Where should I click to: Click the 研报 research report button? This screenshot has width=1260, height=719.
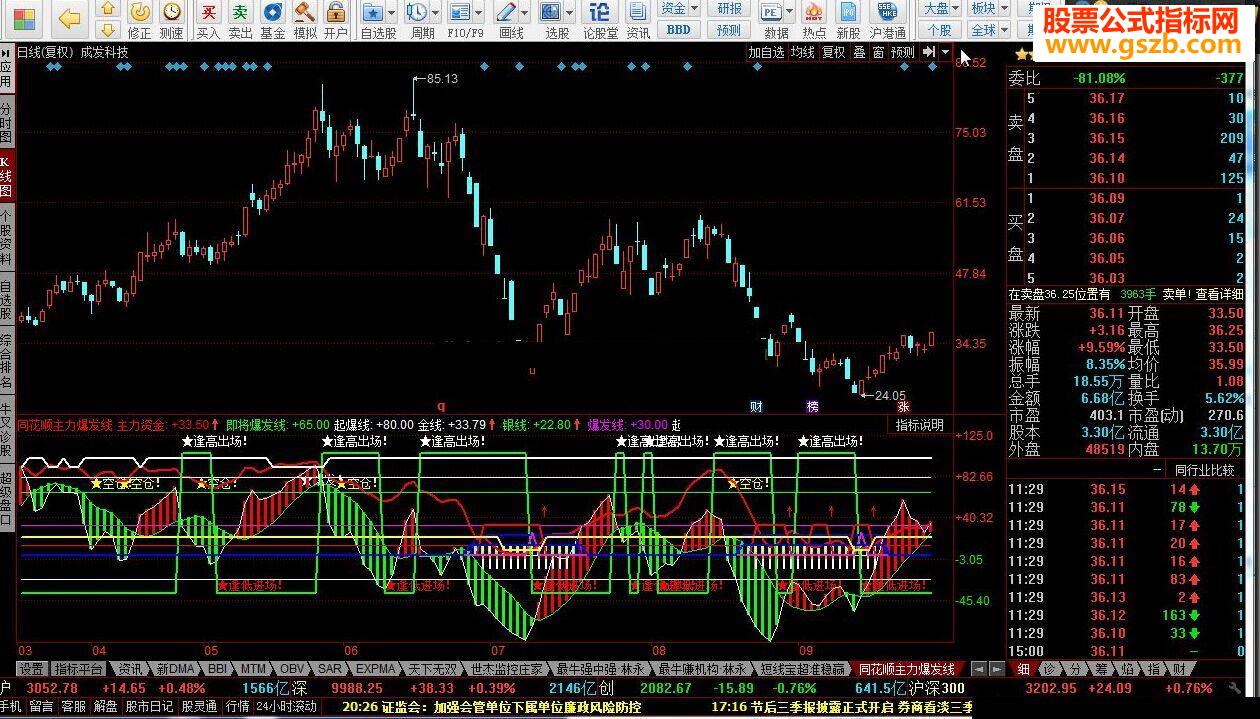pyautogui.click(x=729, y=8)
